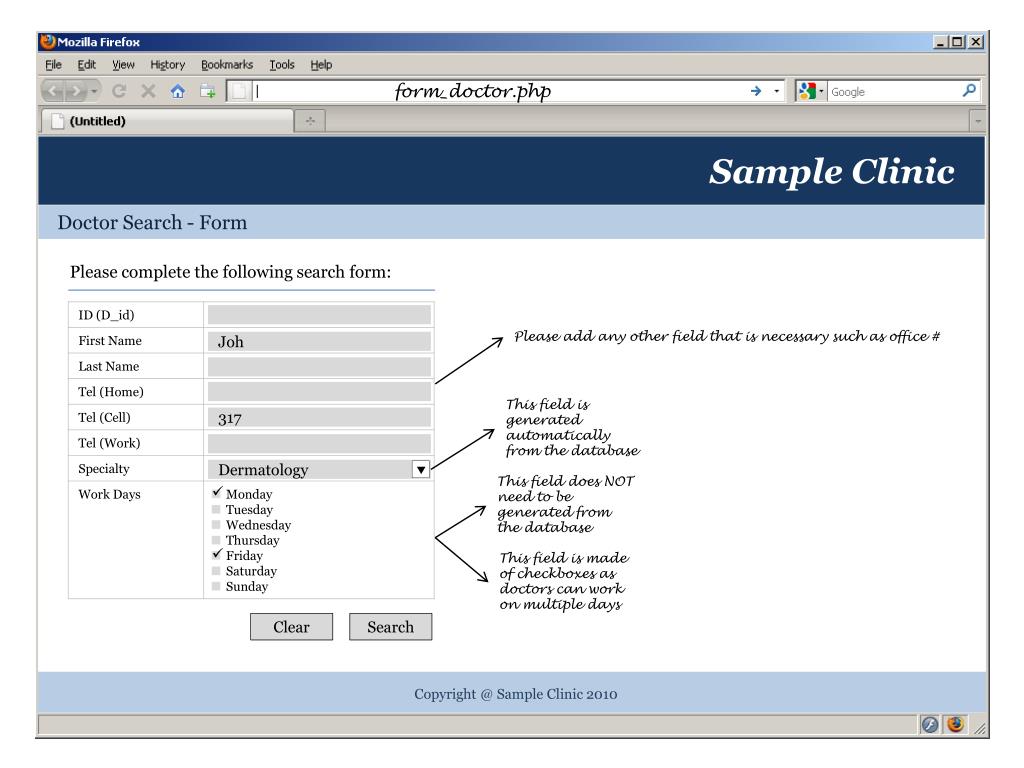
Task: Open the File menu
Action: coord(54,65)
